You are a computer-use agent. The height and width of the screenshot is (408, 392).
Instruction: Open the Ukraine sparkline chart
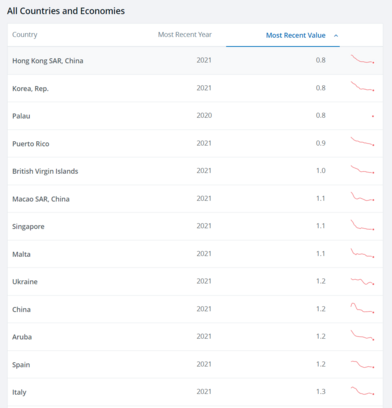[362, 281]
